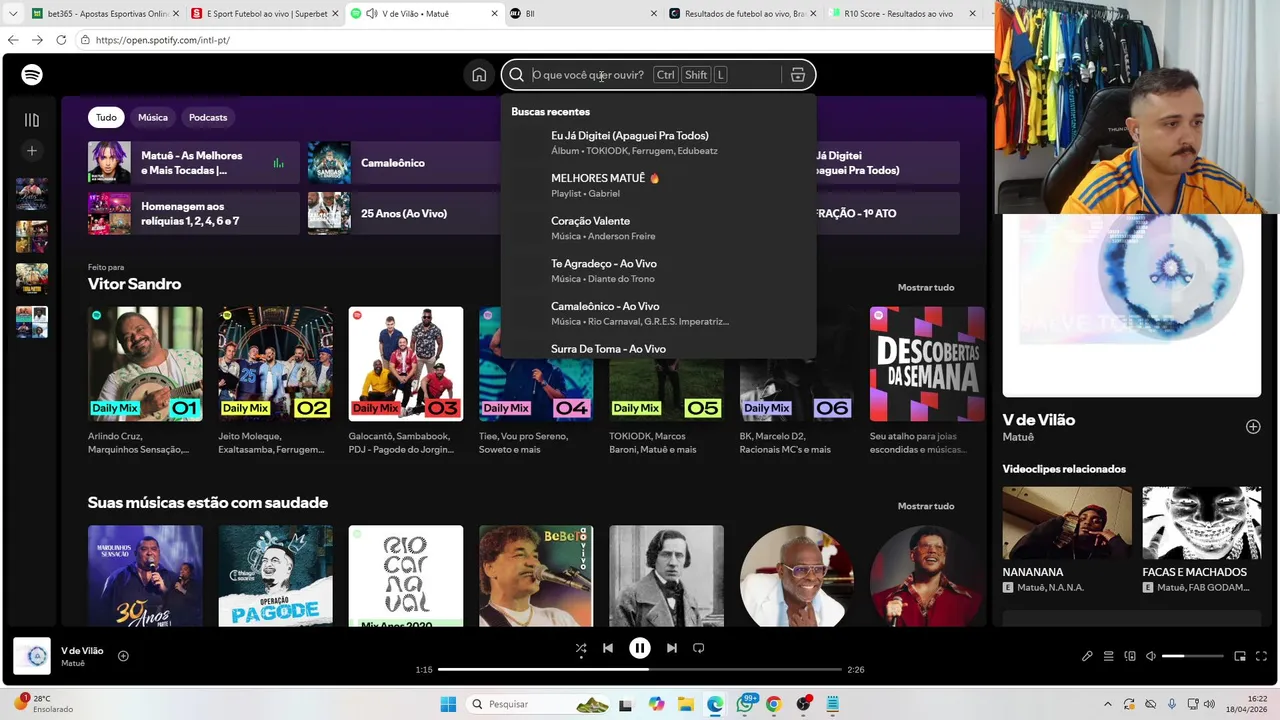Show lyrics with the microphone icon
This screenshot has height=720, width=1280.
coord(1087,656)
